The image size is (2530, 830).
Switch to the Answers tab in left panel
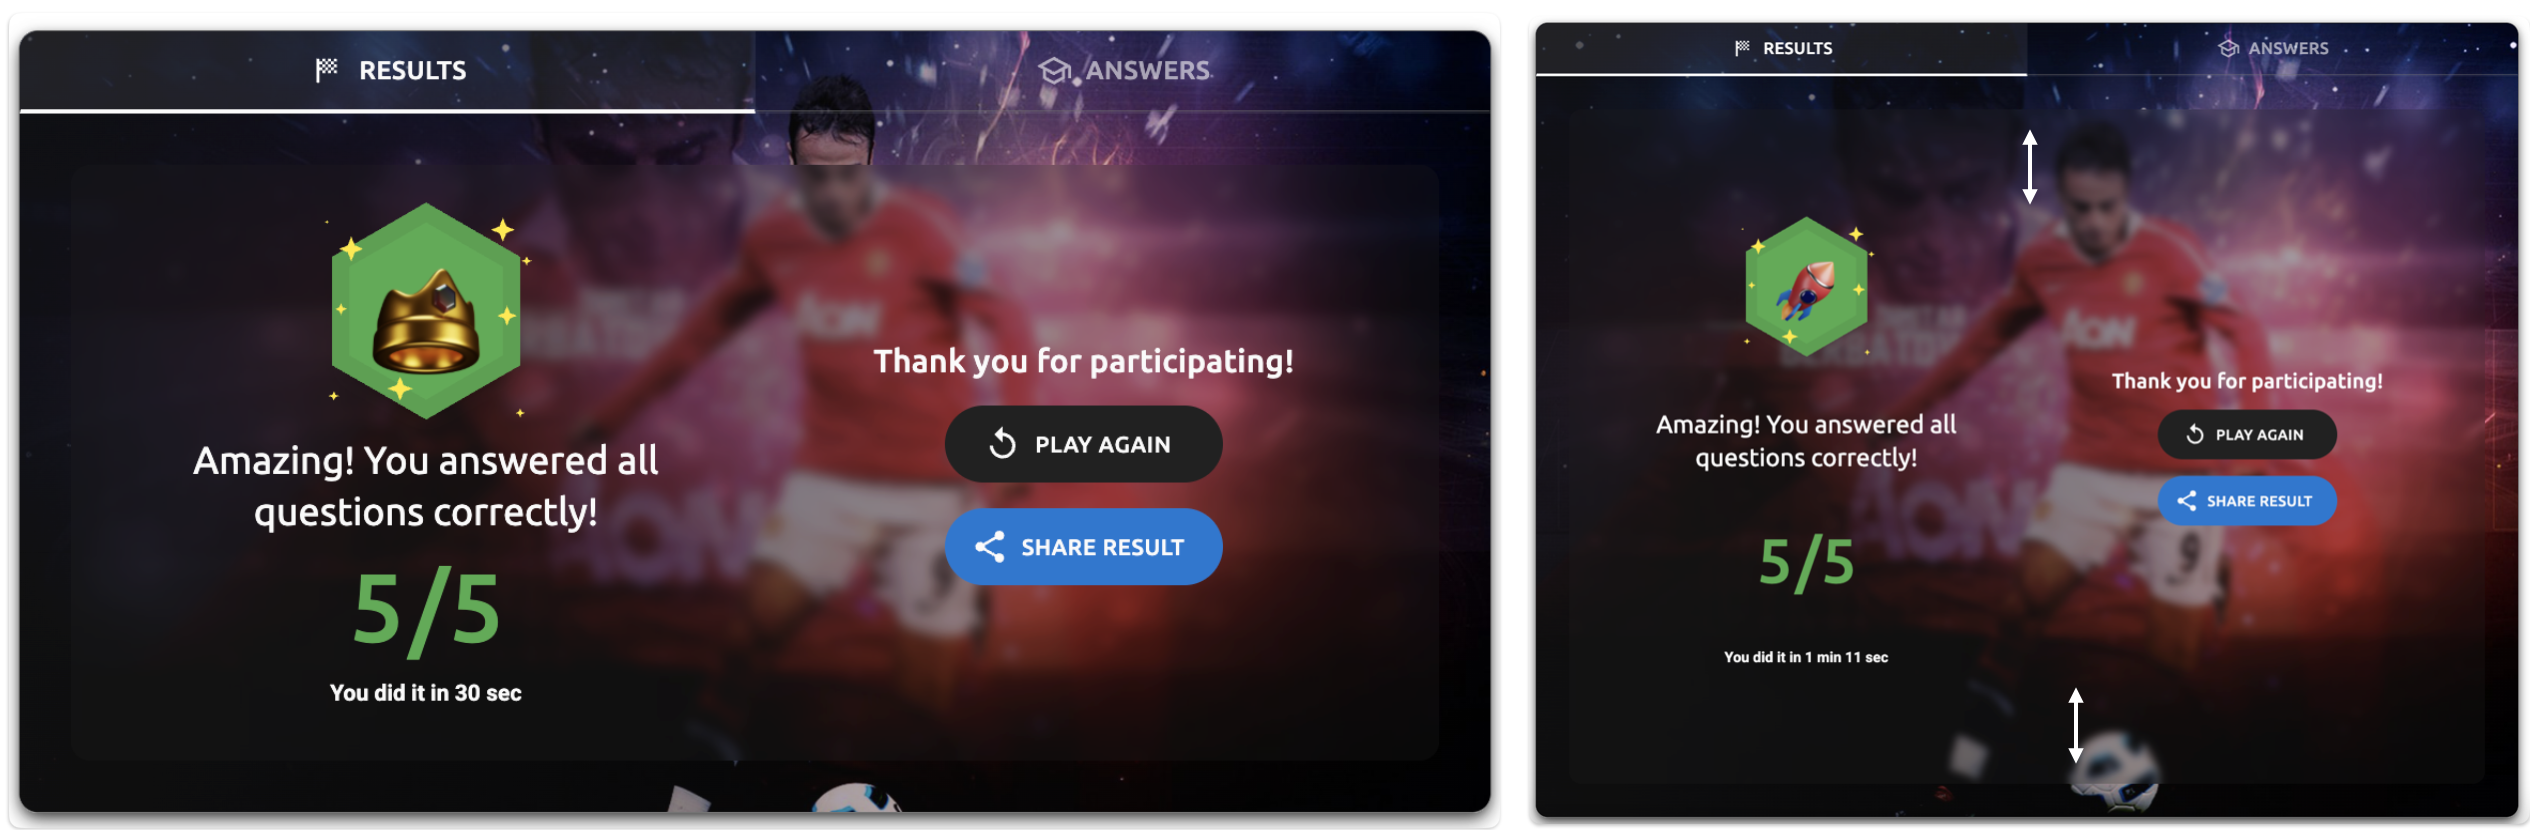click(x=1122, y=71)
